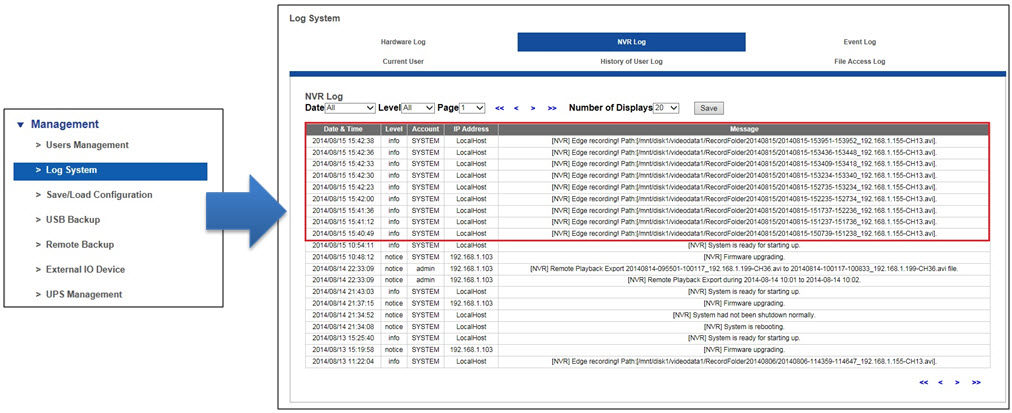Click the Level column header
Viewport: 1012px width, 413px height.
(x=393, y=130)
